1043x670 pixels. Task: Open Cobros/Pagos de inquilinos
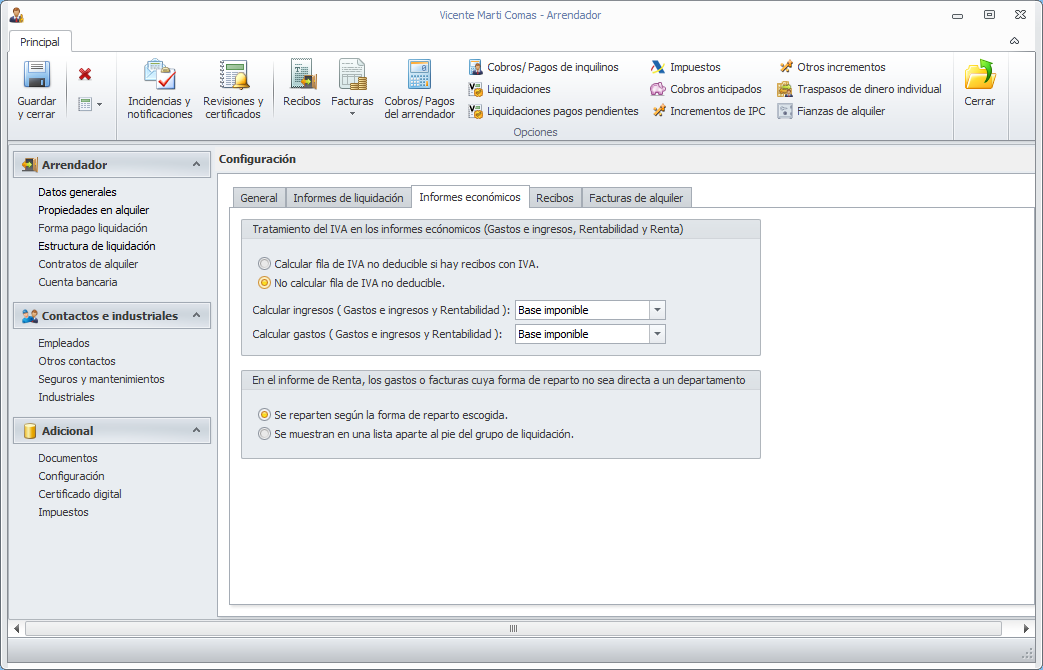(543, 67)
